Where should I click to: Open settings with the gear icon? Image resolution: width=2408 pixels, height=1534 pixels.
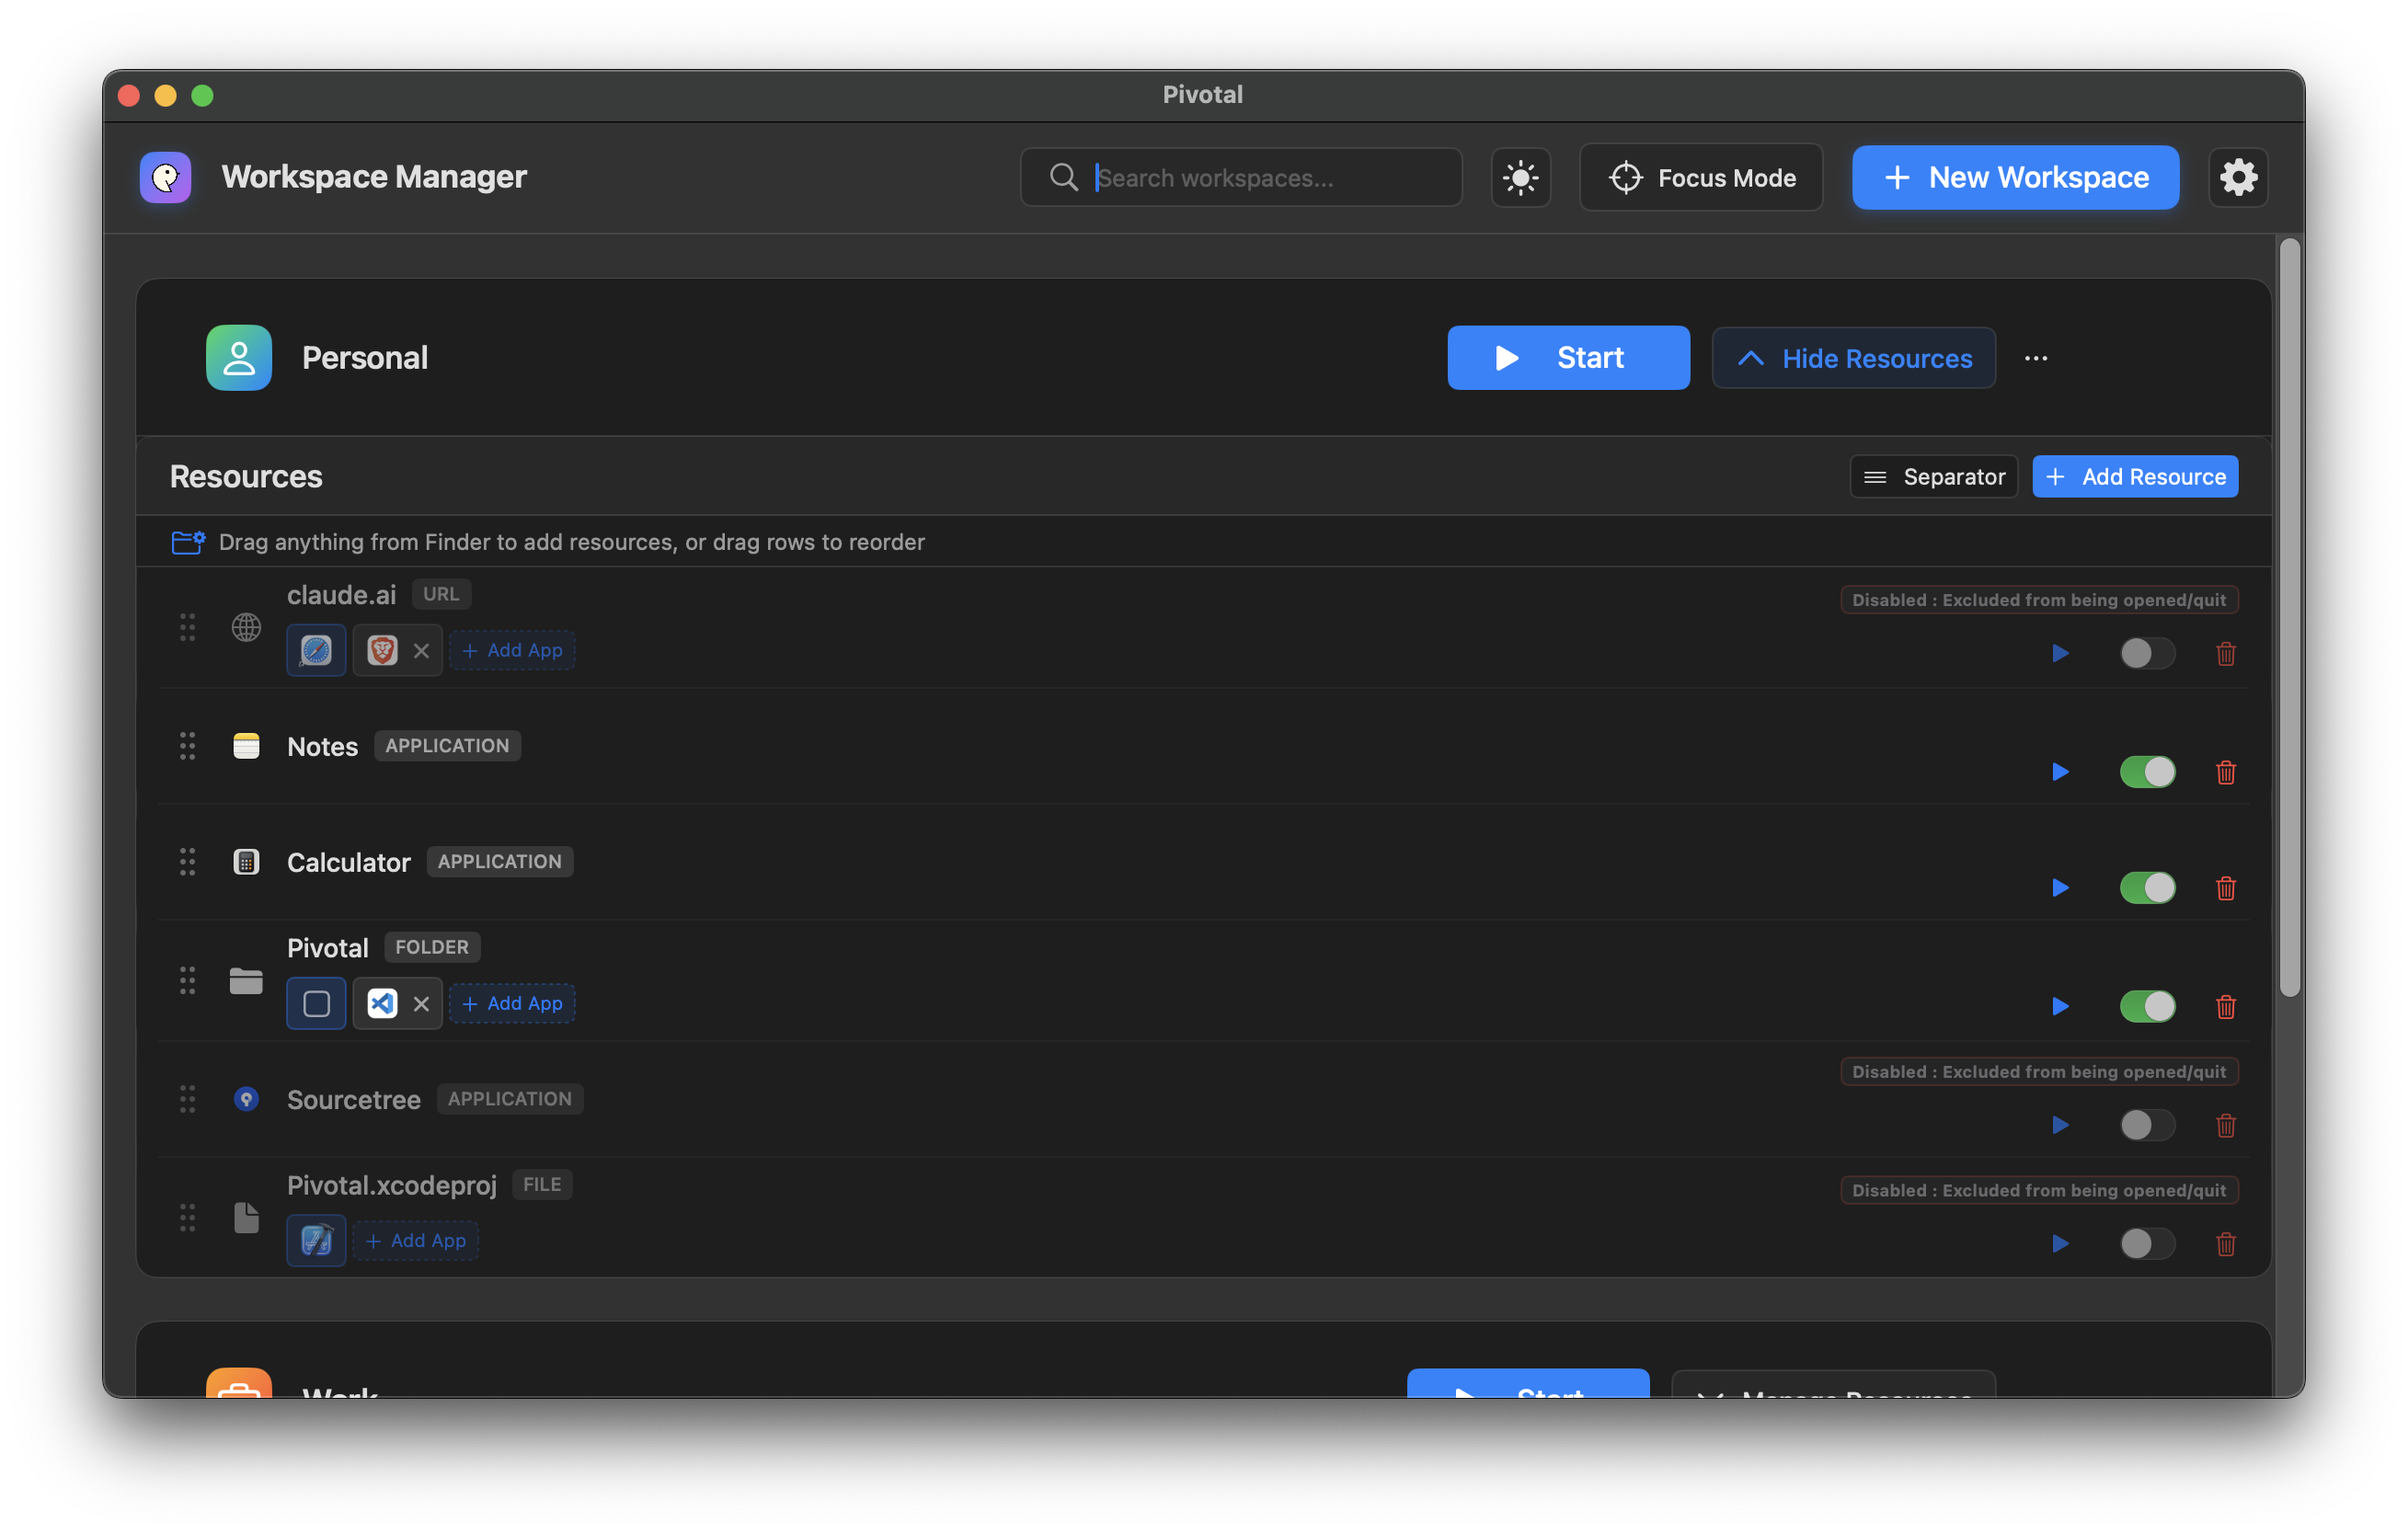[2238, 177]
